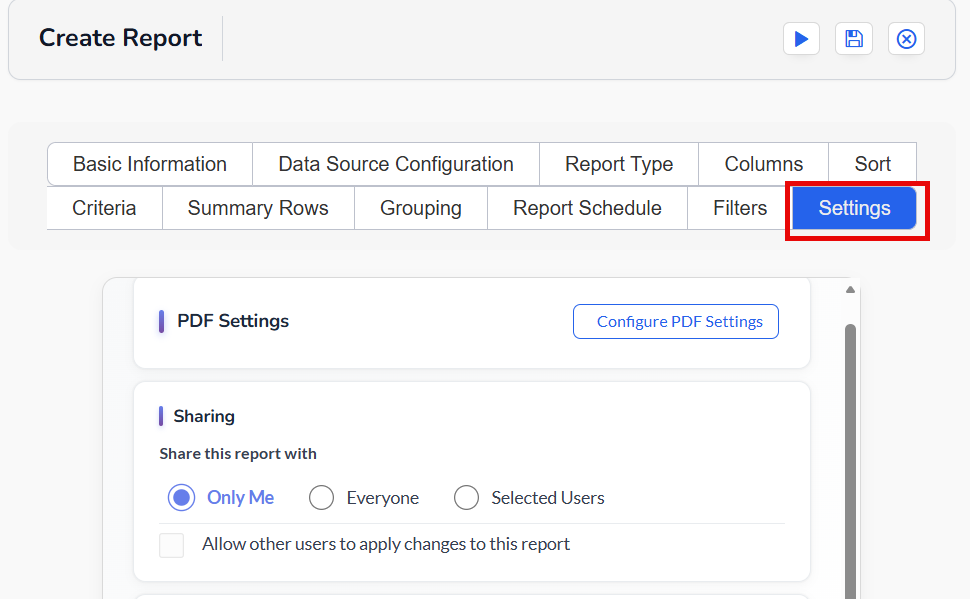Save the report using the floppy disk icon
The height and width of the screenshot is (599, 970).
pos(854,39)
